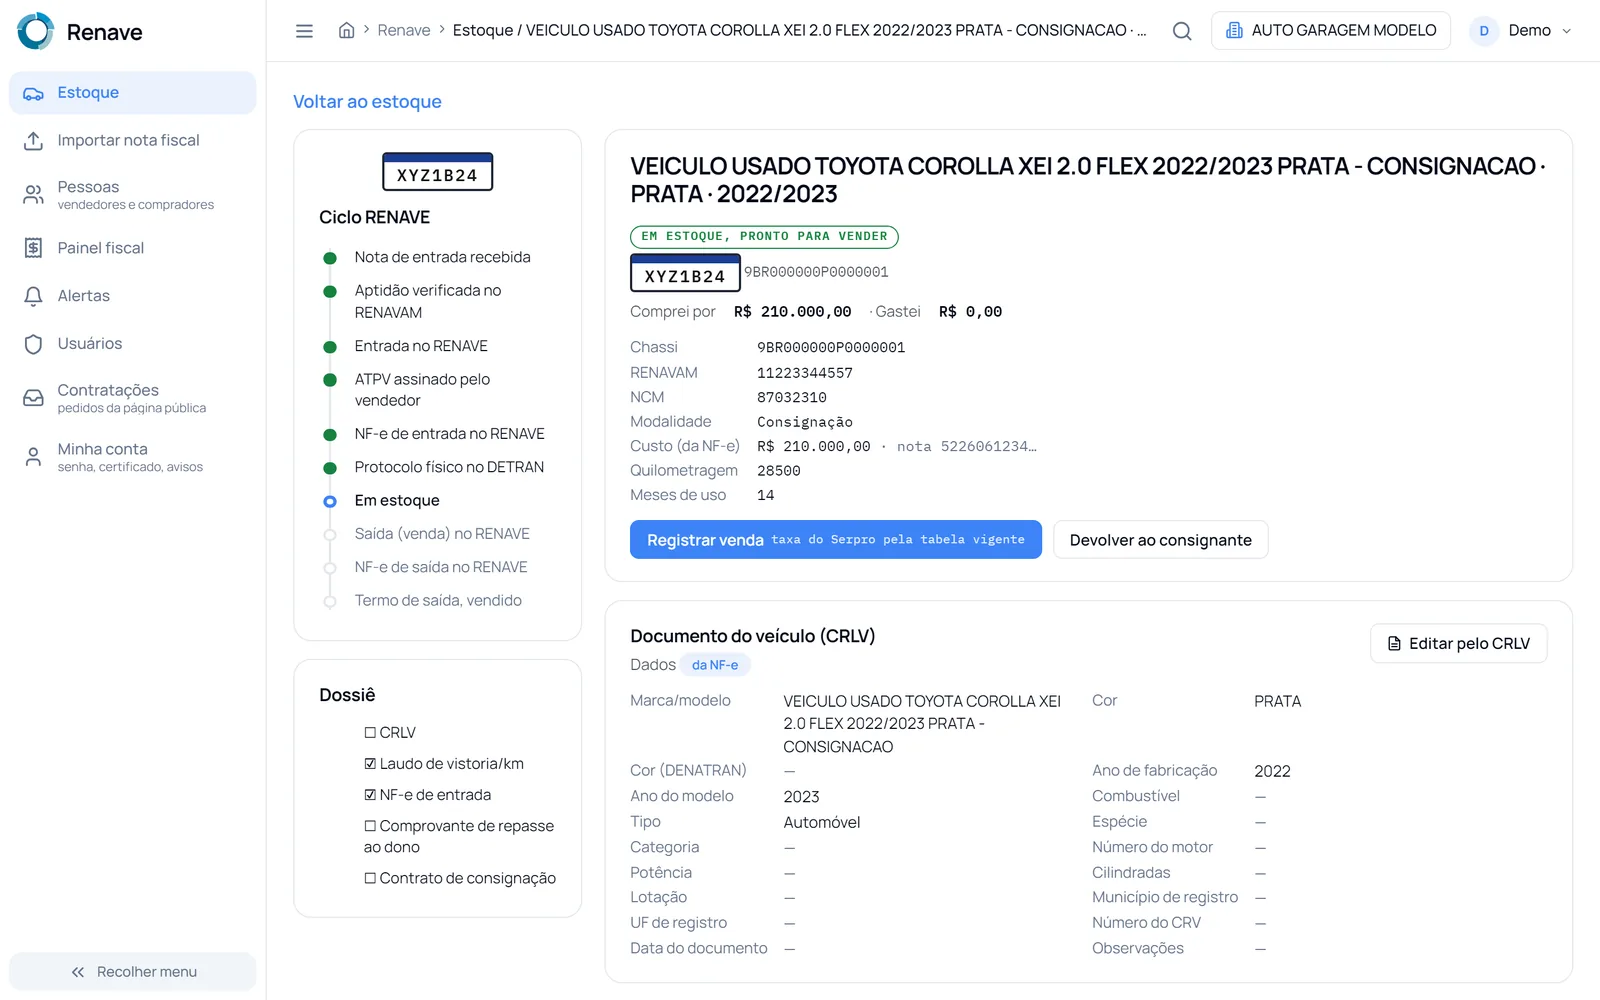1600x1000 pixels.
Task: Click the Demo user avatar
Action: [x=1484, y=31]
